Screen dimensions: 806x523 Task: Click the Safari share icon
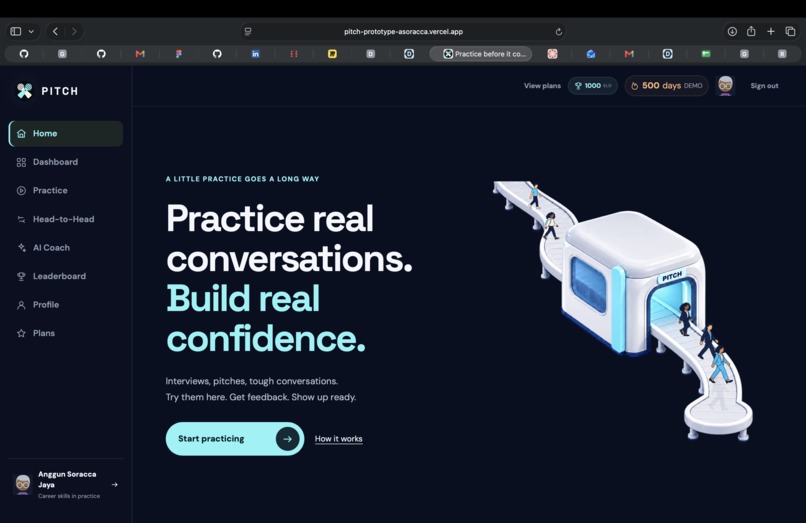tap(751, 31)
